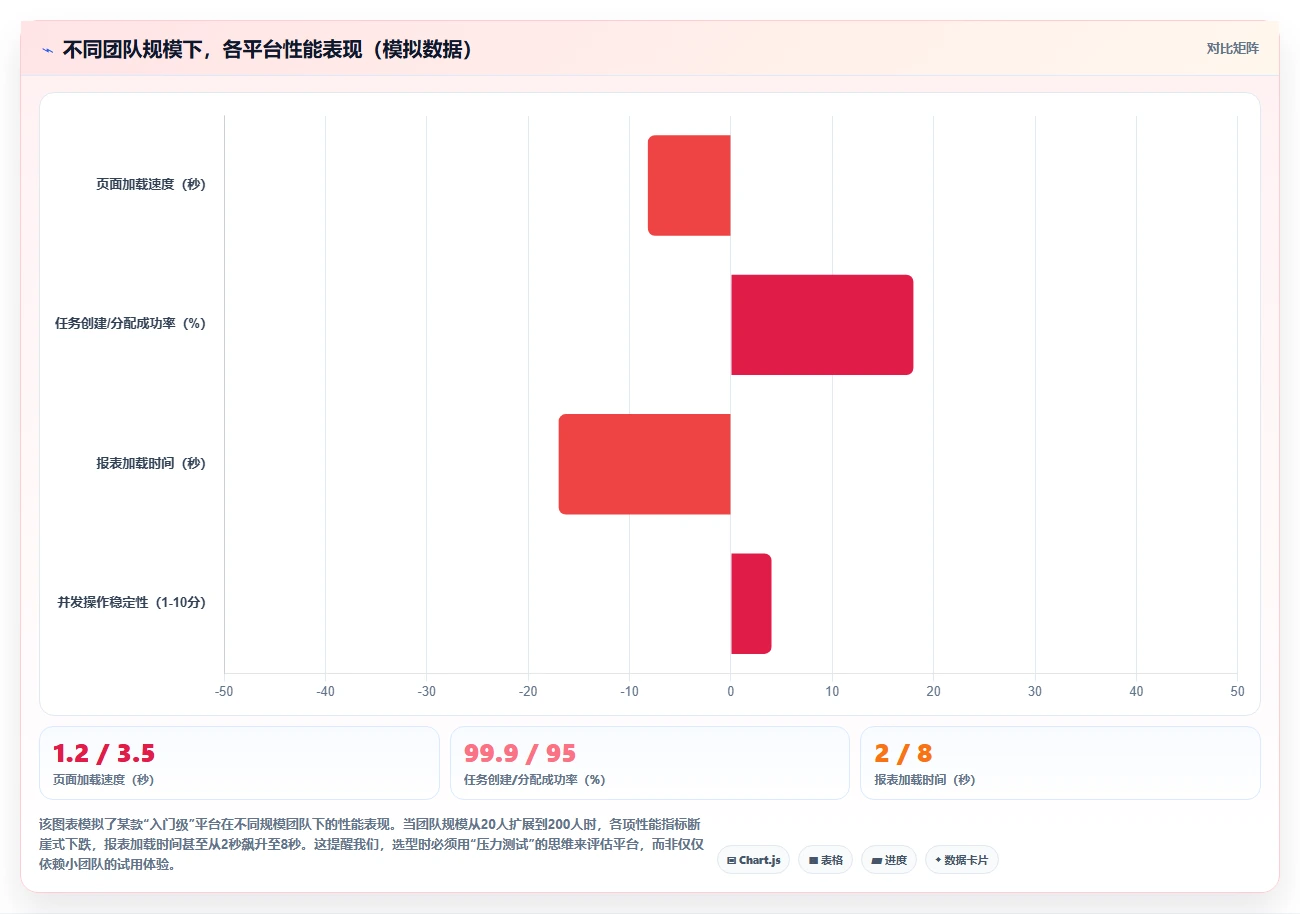
Task: Click the 0 tick on the x-axis
Action: coord(731,691)
